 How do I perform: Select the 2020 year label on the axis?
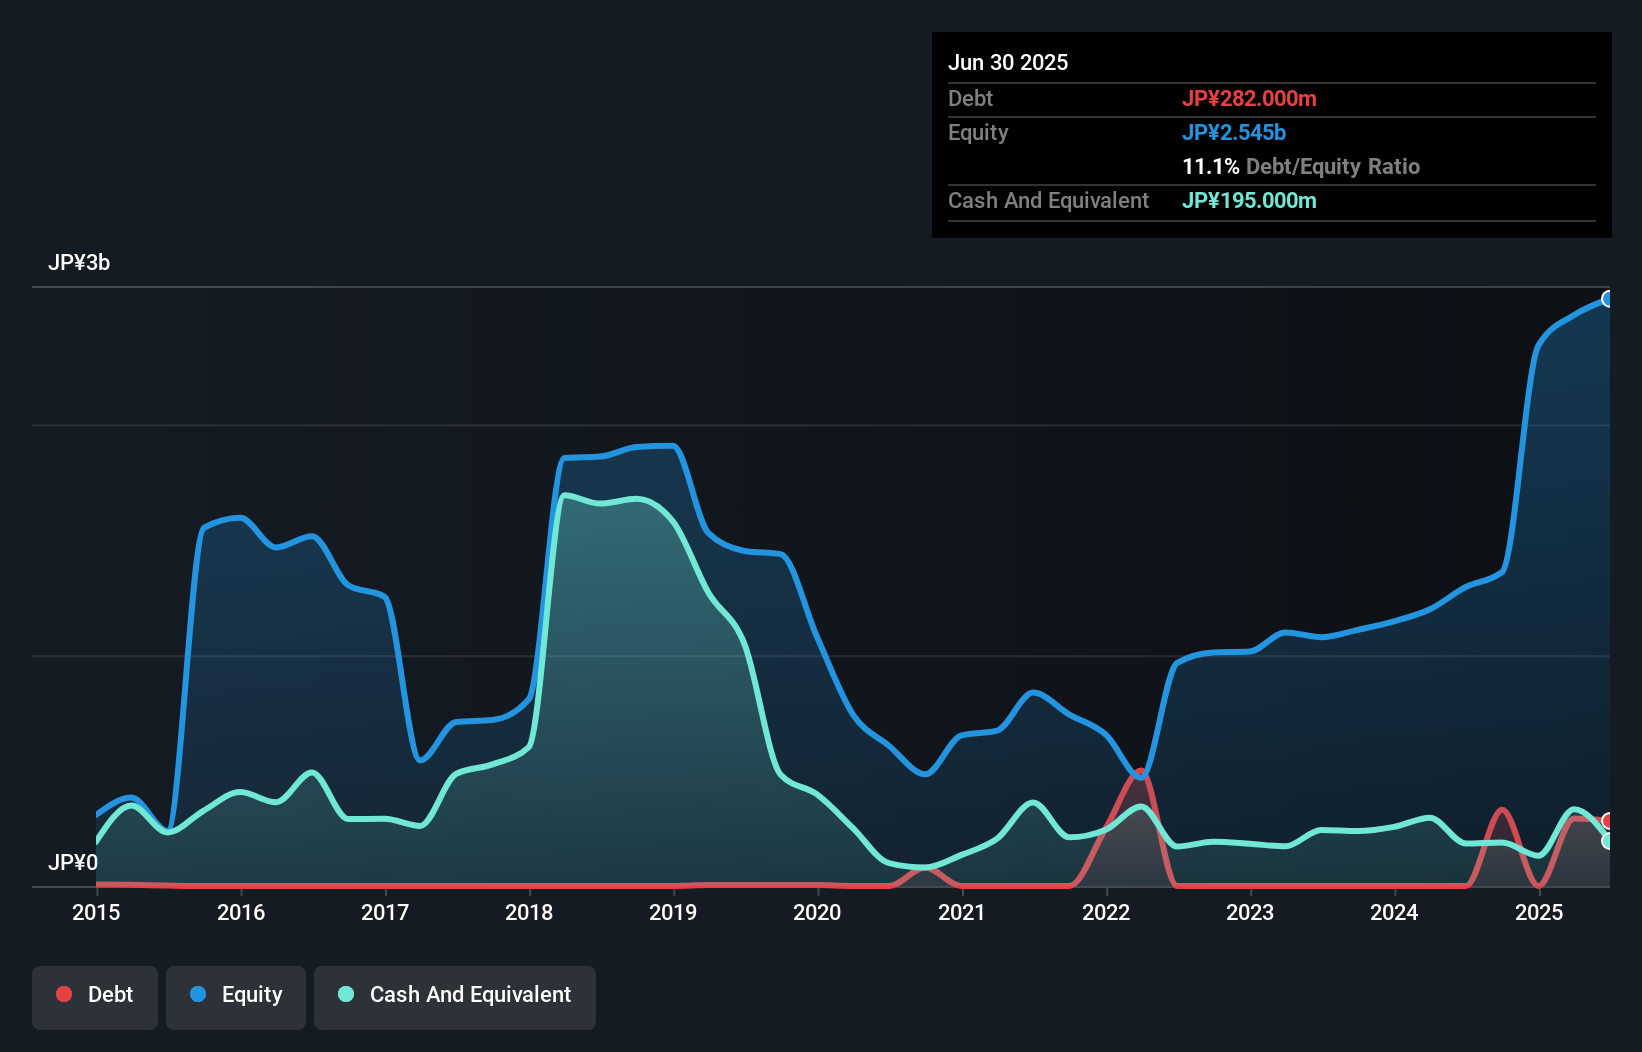pos(817,912)
